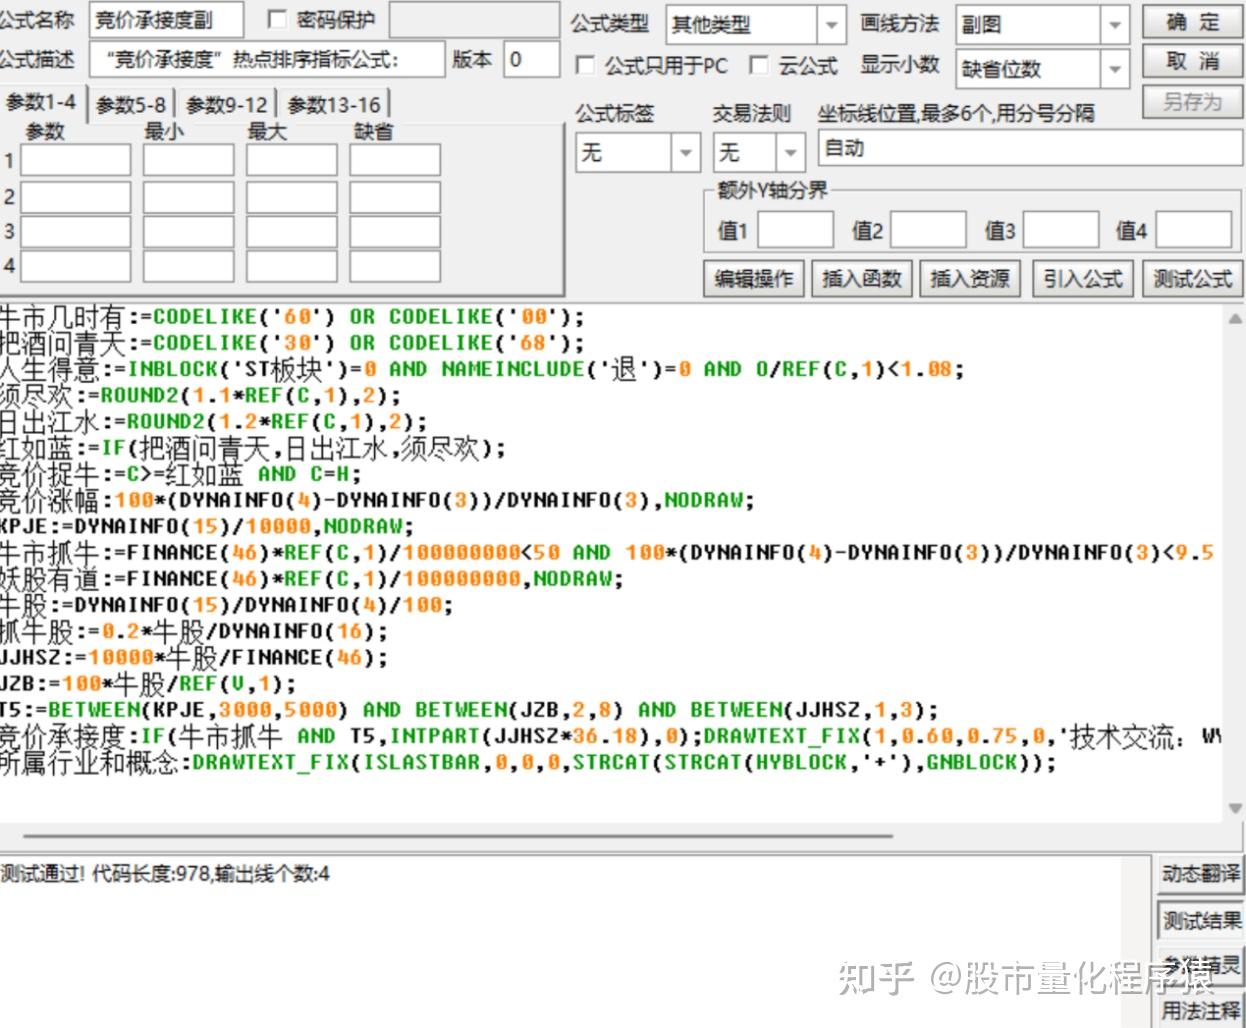
Task: Click the 竞价捉牛 code line
Action: click(181, 474)
